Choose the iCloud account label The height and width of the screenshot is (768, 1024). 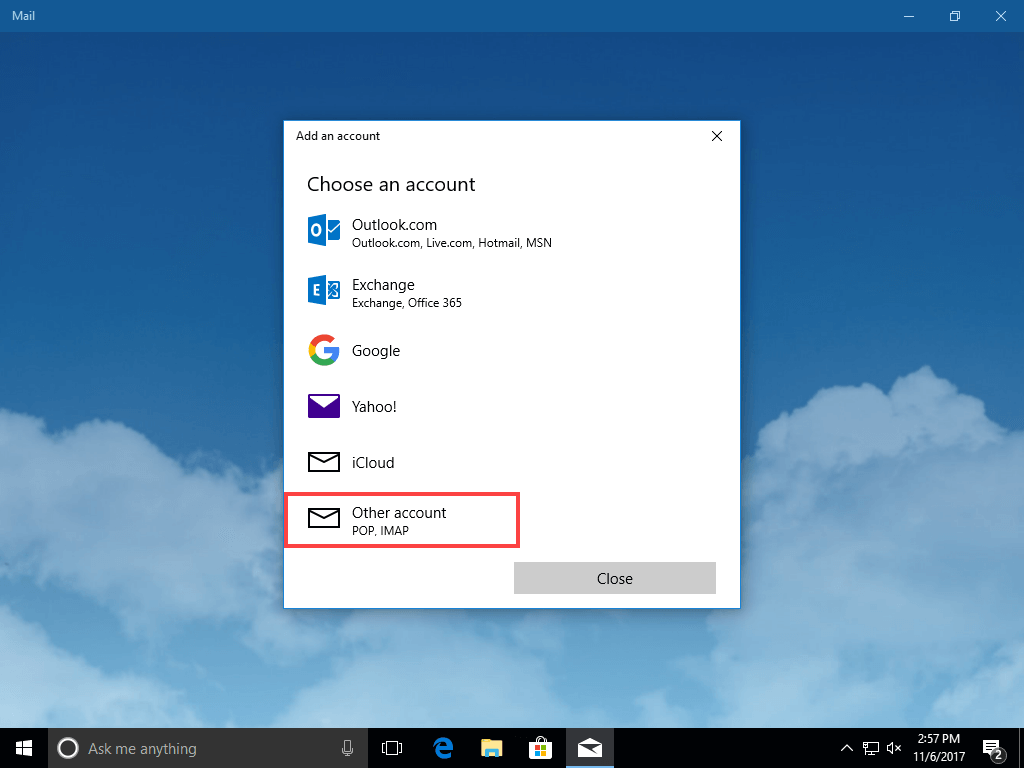coord(373,462)
